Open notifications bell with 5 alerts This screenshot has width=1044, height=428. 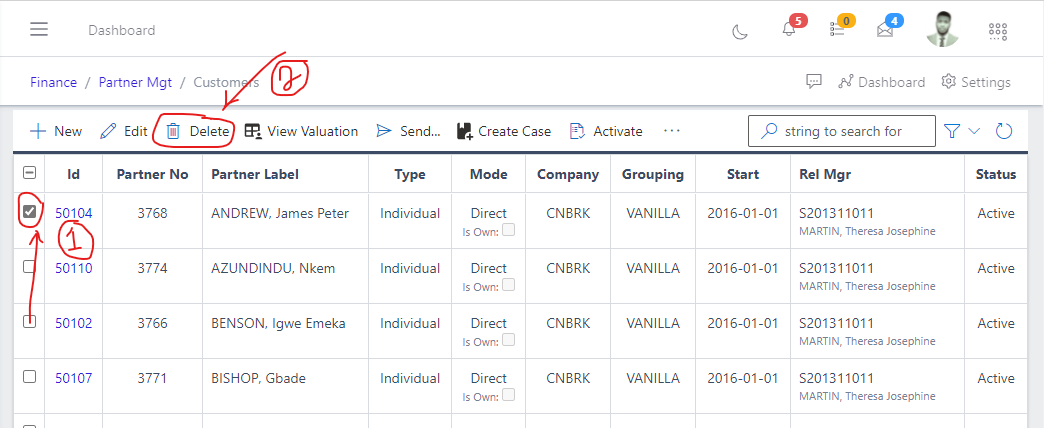(x=789, y=30)
